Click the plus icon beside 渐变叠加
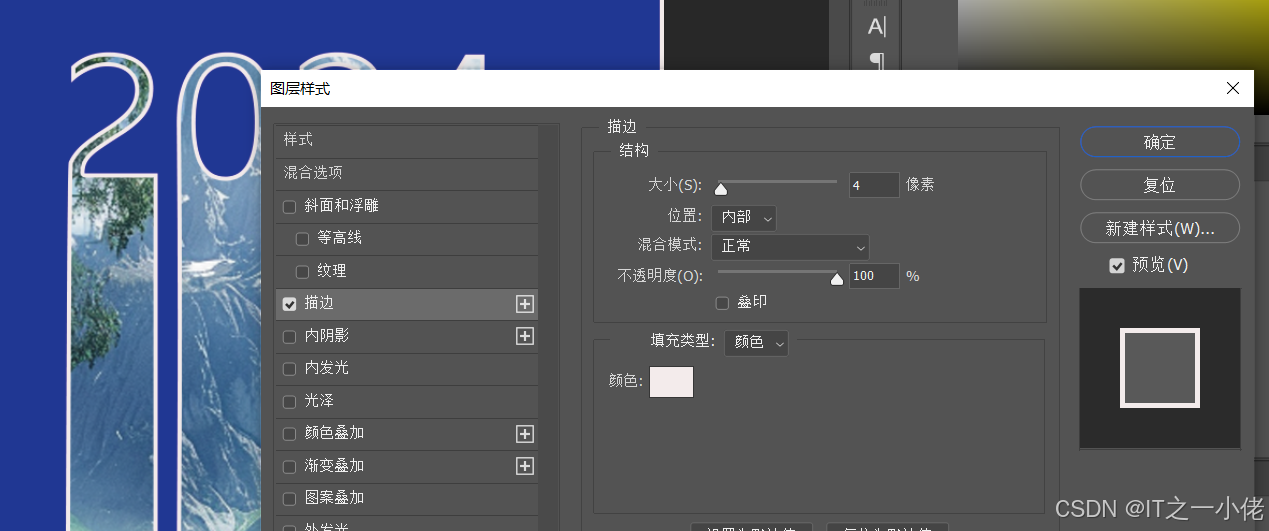 pyautogui.click(x=525, y=466)
